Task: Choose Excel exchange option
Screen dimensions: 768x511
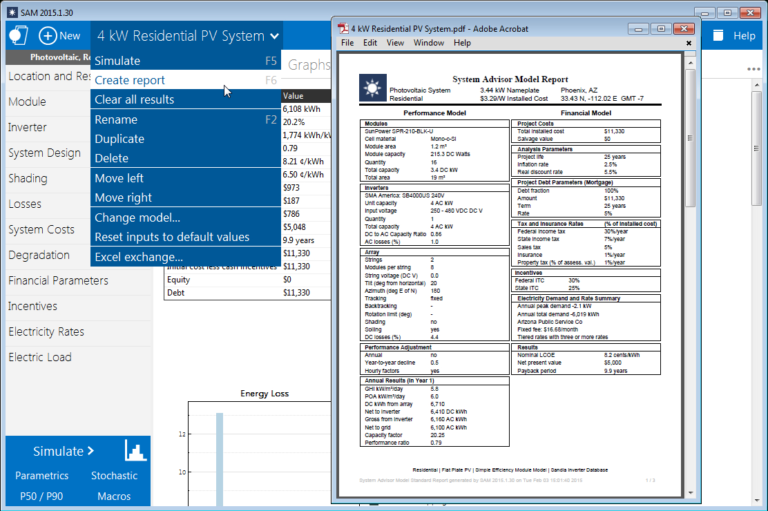Action: pyautogui.click(x=140, y=257)
